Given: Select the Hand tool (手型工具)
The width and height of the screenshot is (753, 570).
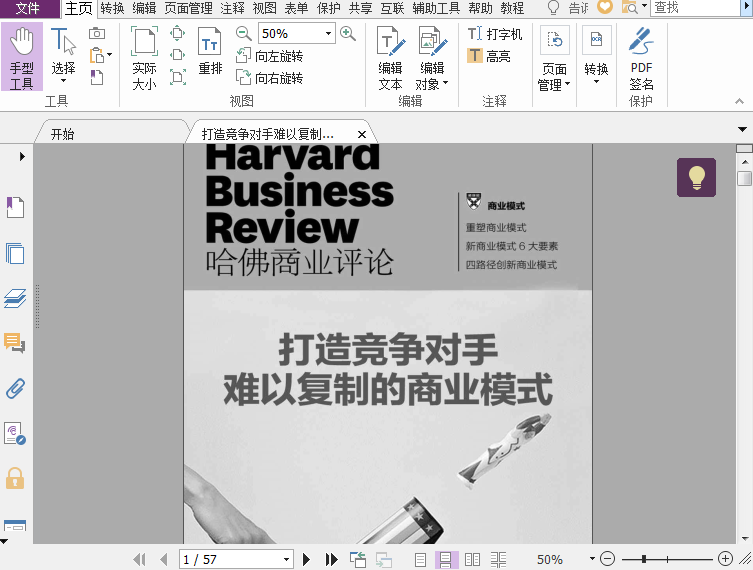Looking at the screenshot, I should click(x=22, y=57).
